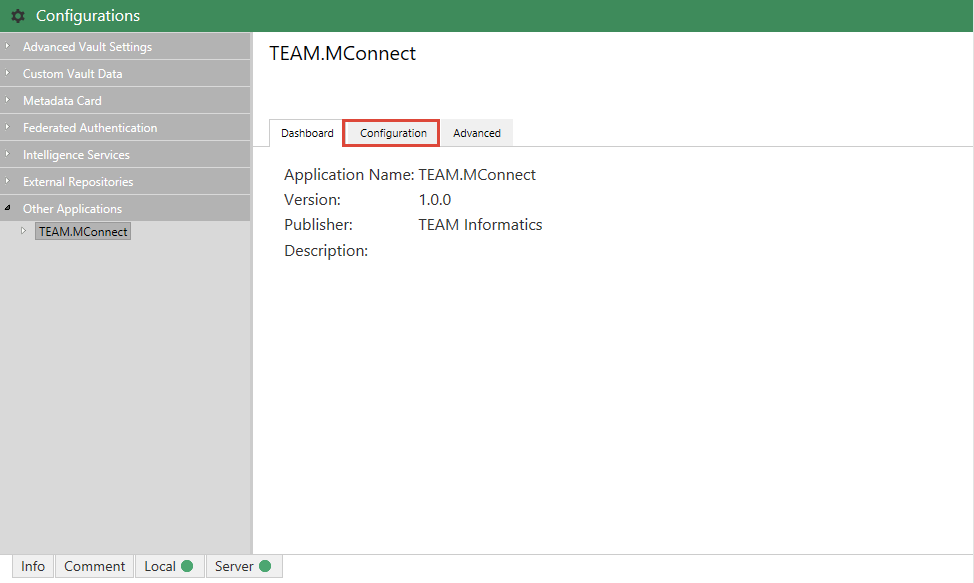Screen dimensions: 974x583
Task: Click the gear icon beside Configurations title
Action: (x=18, y=16)
